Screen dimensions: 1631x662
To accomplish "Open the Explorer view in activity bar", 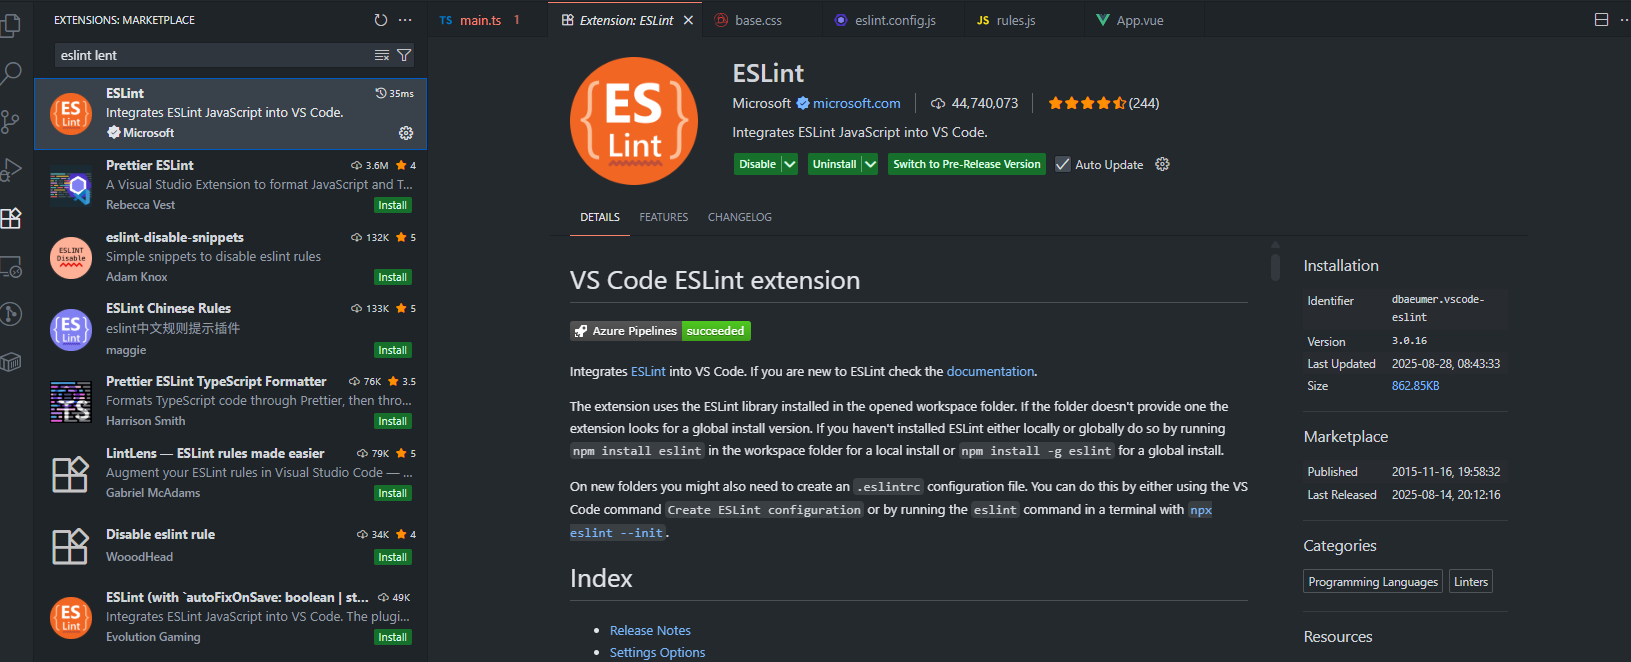I will pyautogui.click(x=10, y=24).
